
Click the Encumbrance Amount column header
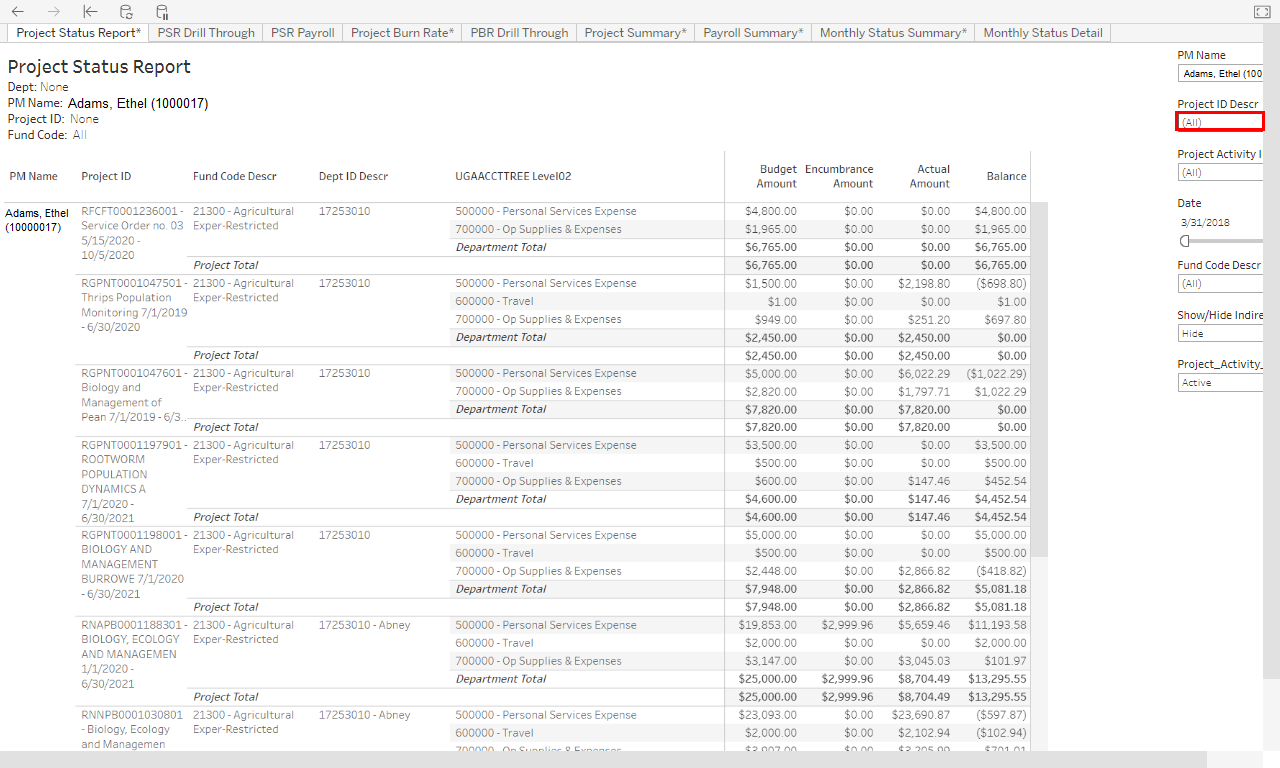(839, 176)
